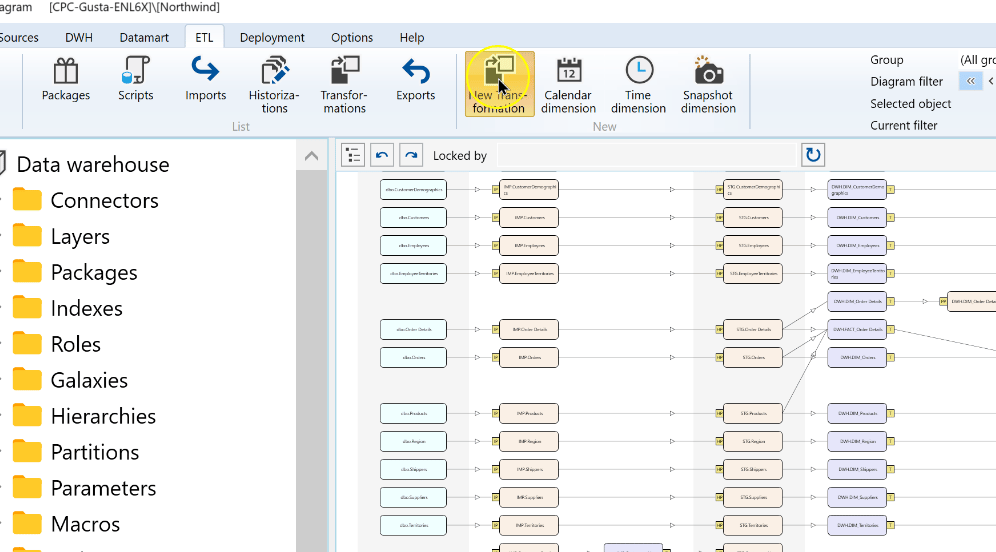
Task: Open the Sources ribbon tab
Action: tap(19, 37)
